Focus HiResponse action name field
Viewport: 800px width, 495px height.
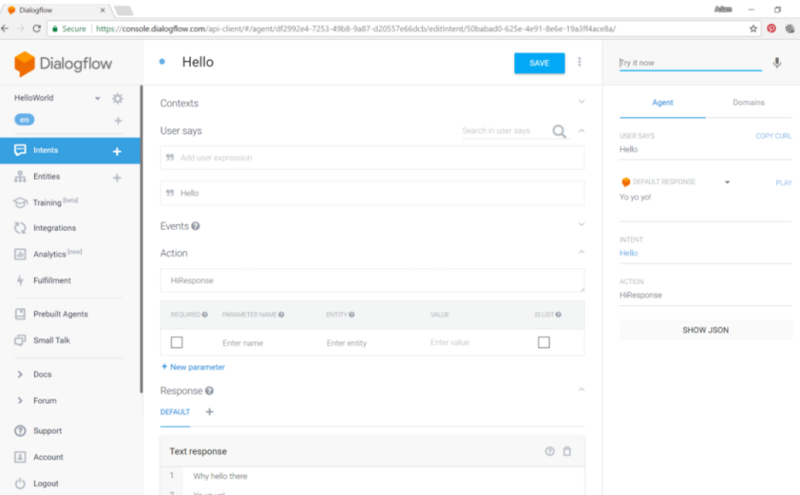[372, 280]
